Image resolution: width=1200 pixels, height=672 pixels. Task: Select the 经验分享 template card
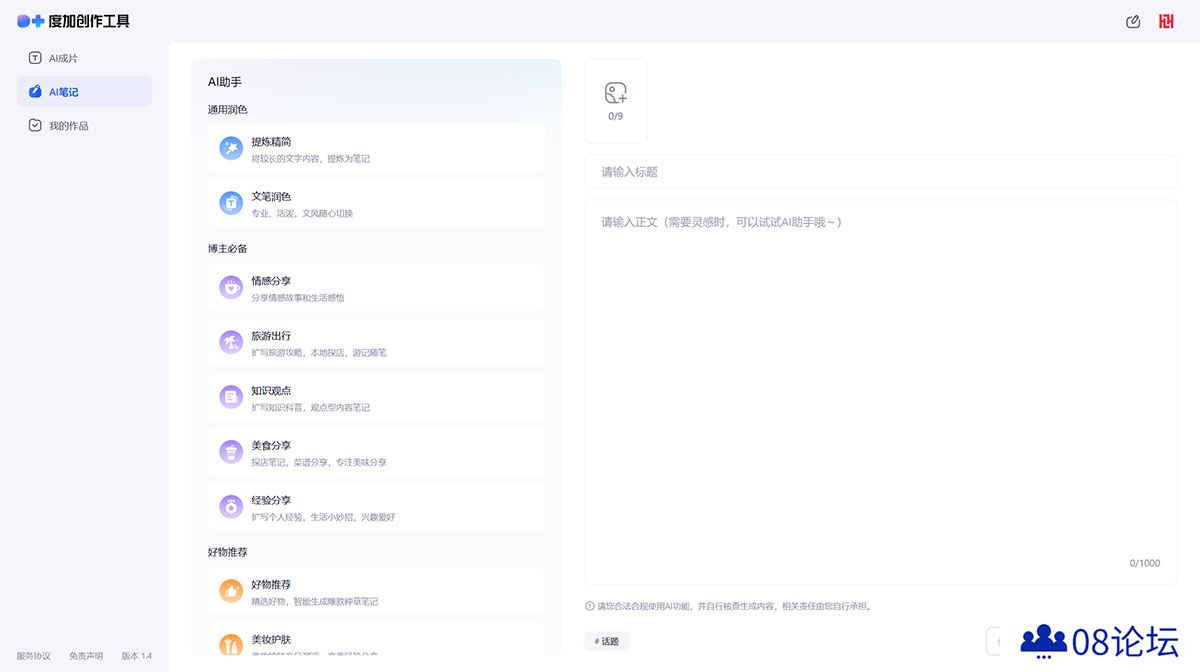[376, 508]
